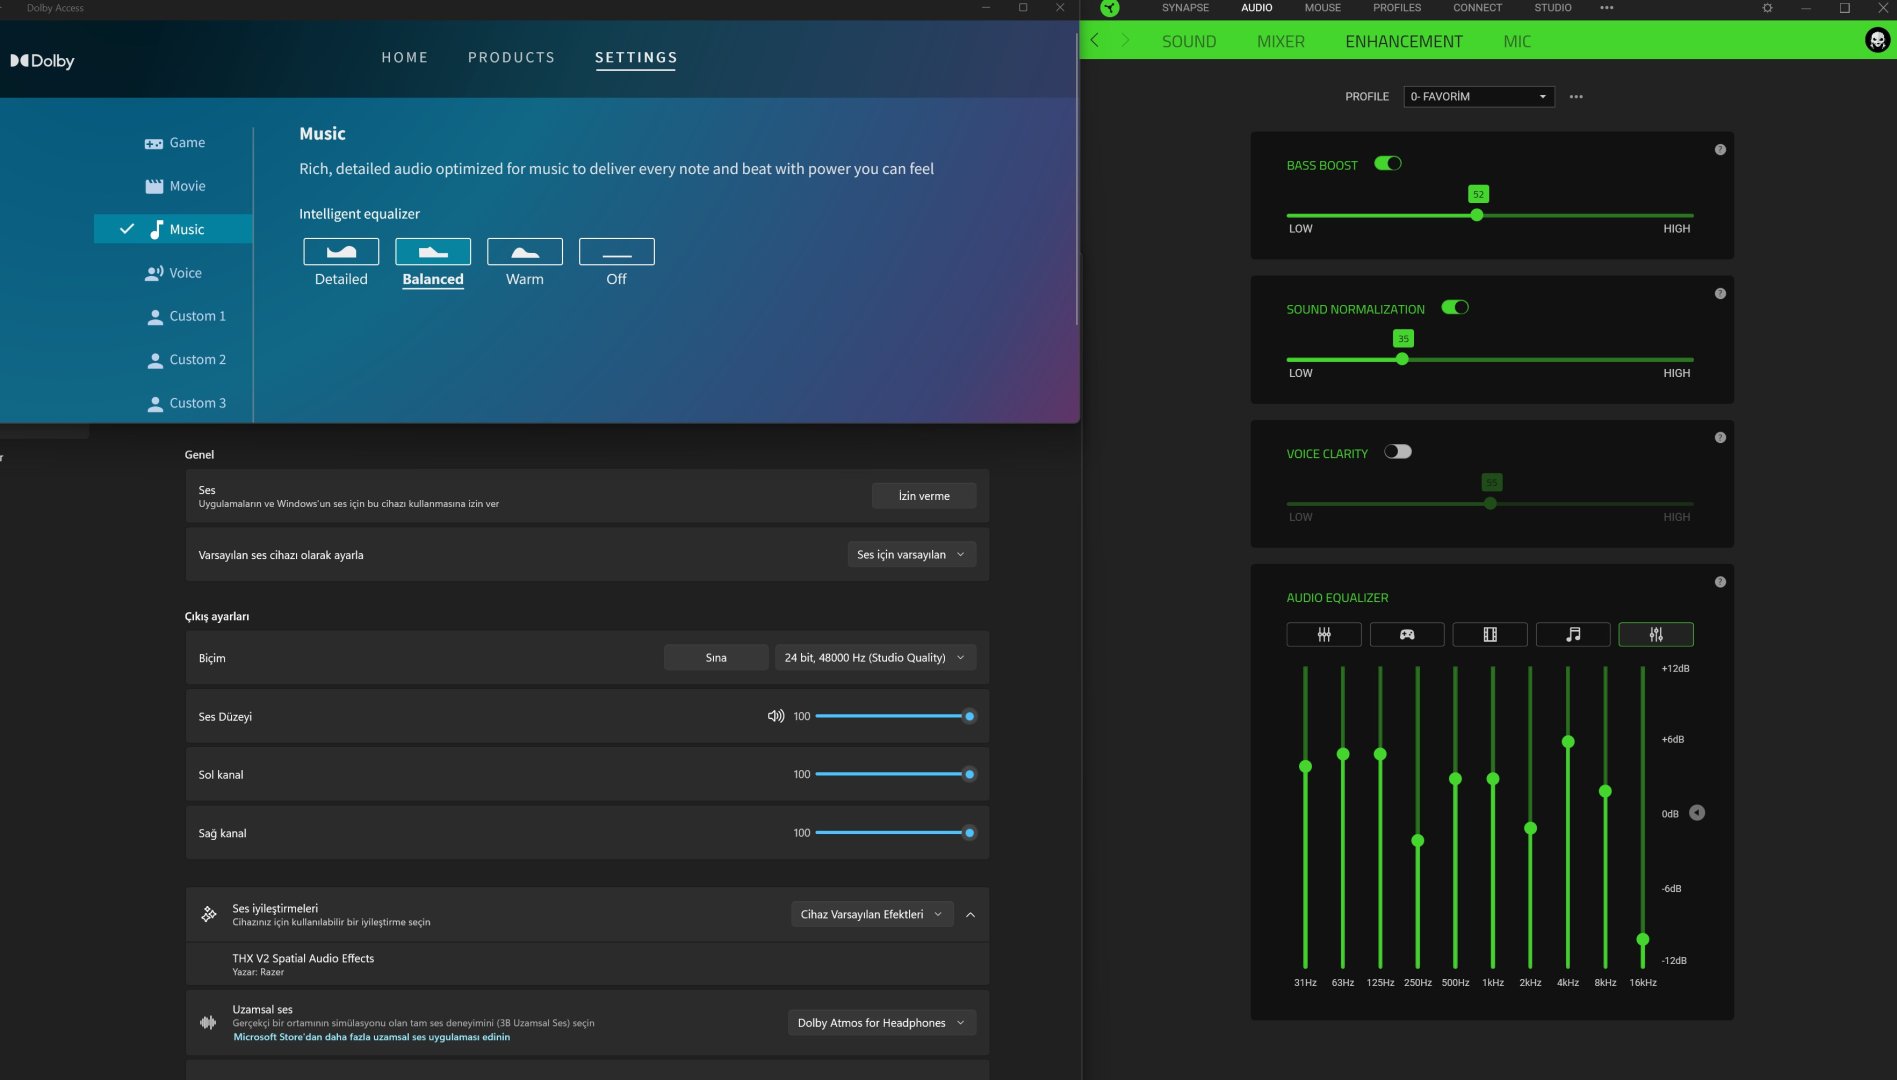Enable the Voice Clarity toggle
Image resolution: width=1897 pixels, height=1080 pixels.
pos(1398,452)
